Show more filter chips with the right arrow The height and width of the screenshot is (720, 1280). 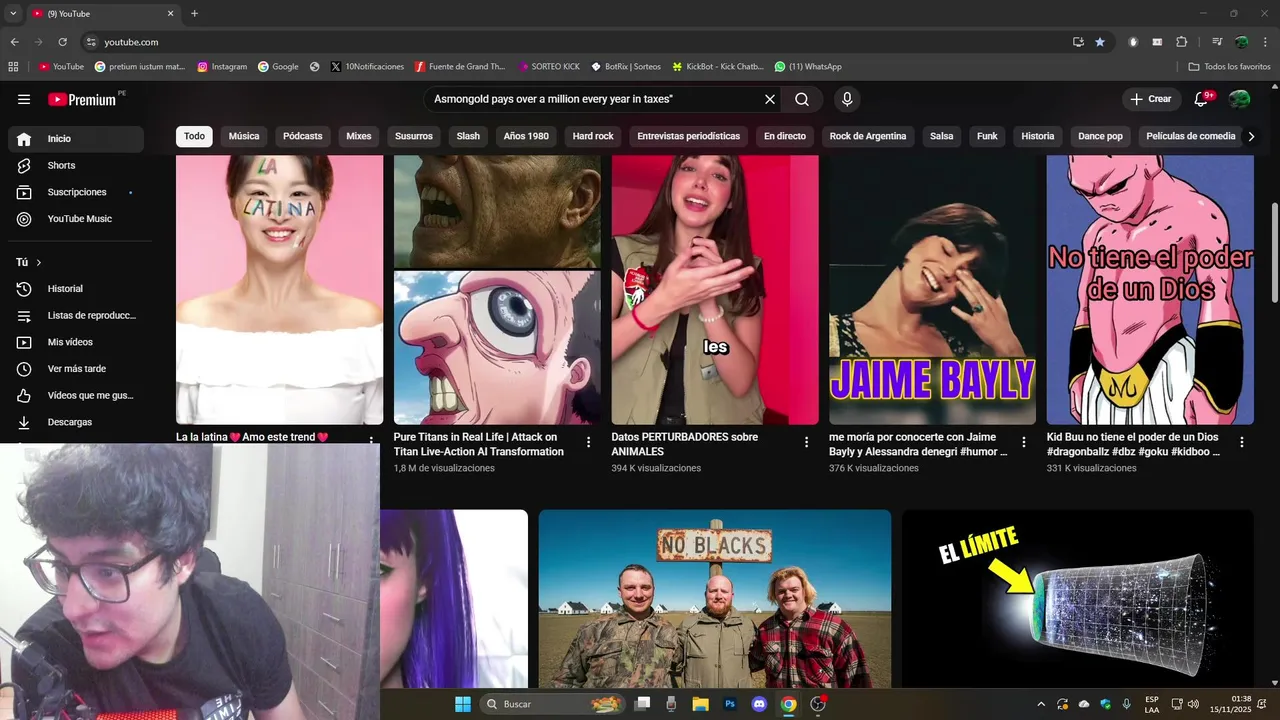(x=1250, y=137)
